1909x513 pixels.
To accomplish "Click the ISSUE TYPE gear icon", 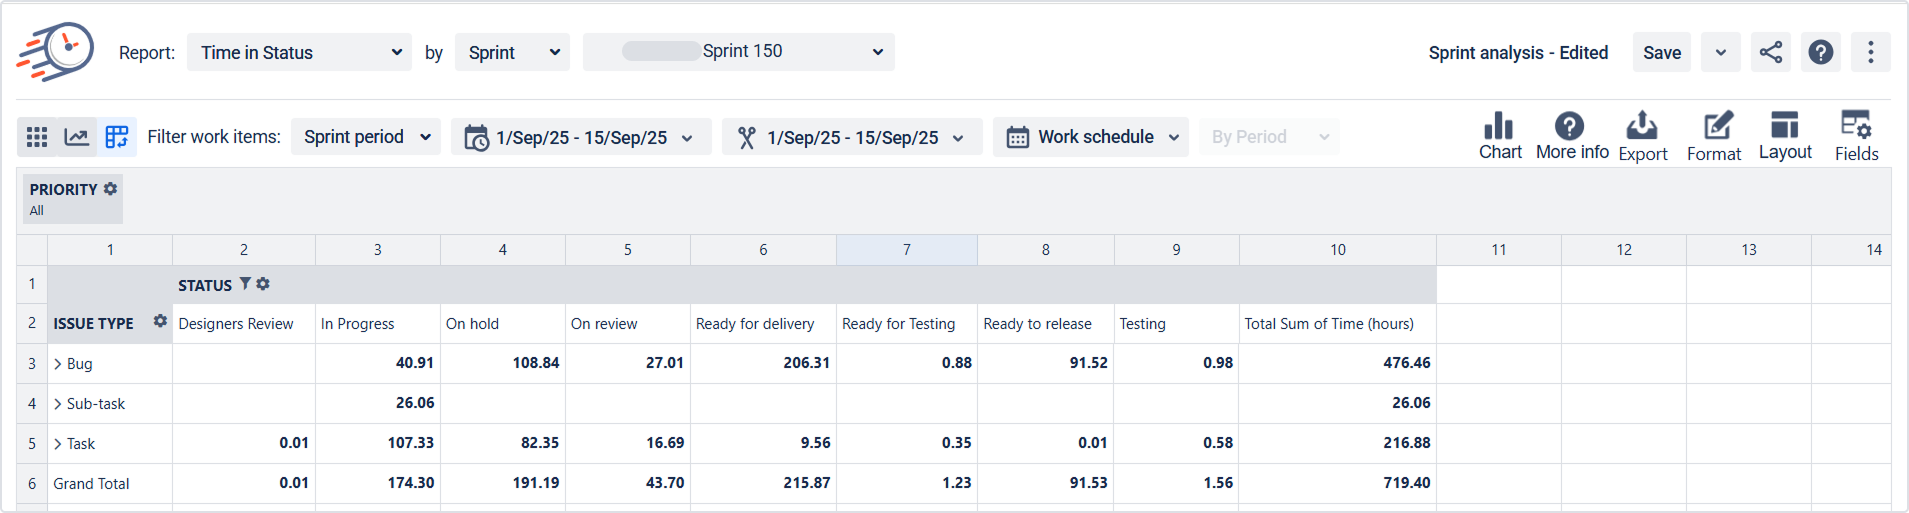I will pos(160,321).
